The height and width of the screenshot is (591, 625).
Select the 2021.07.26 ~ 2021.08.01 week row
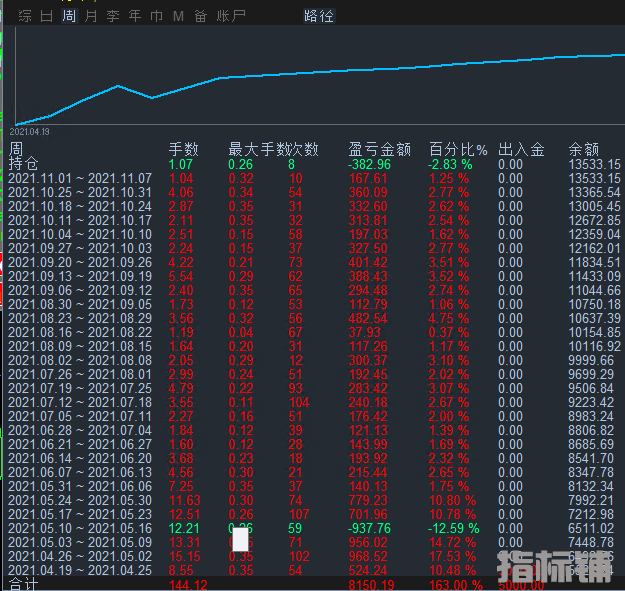point(314,374)
